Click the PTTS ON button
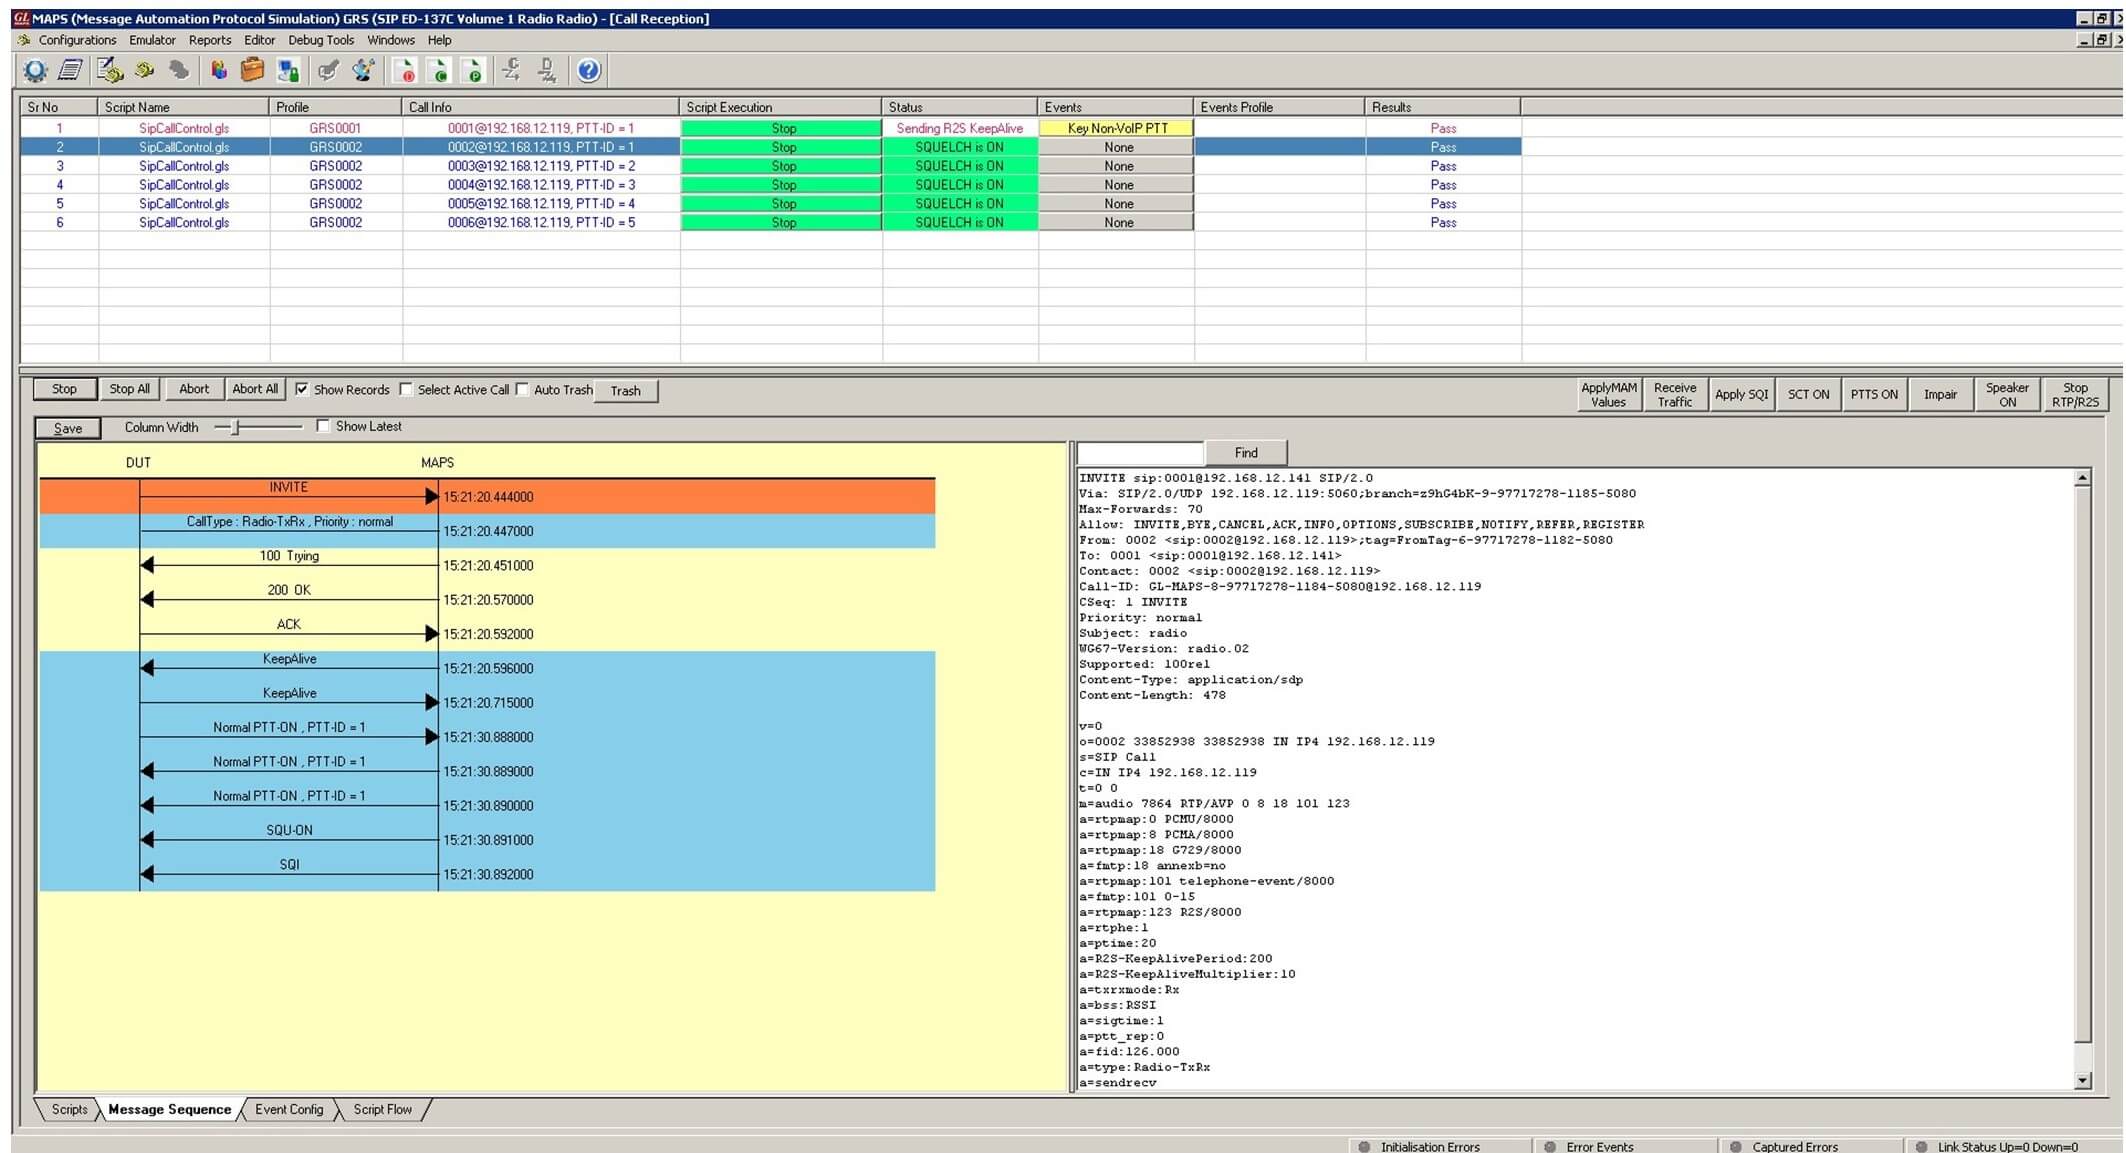 [x=1873, y=394]
